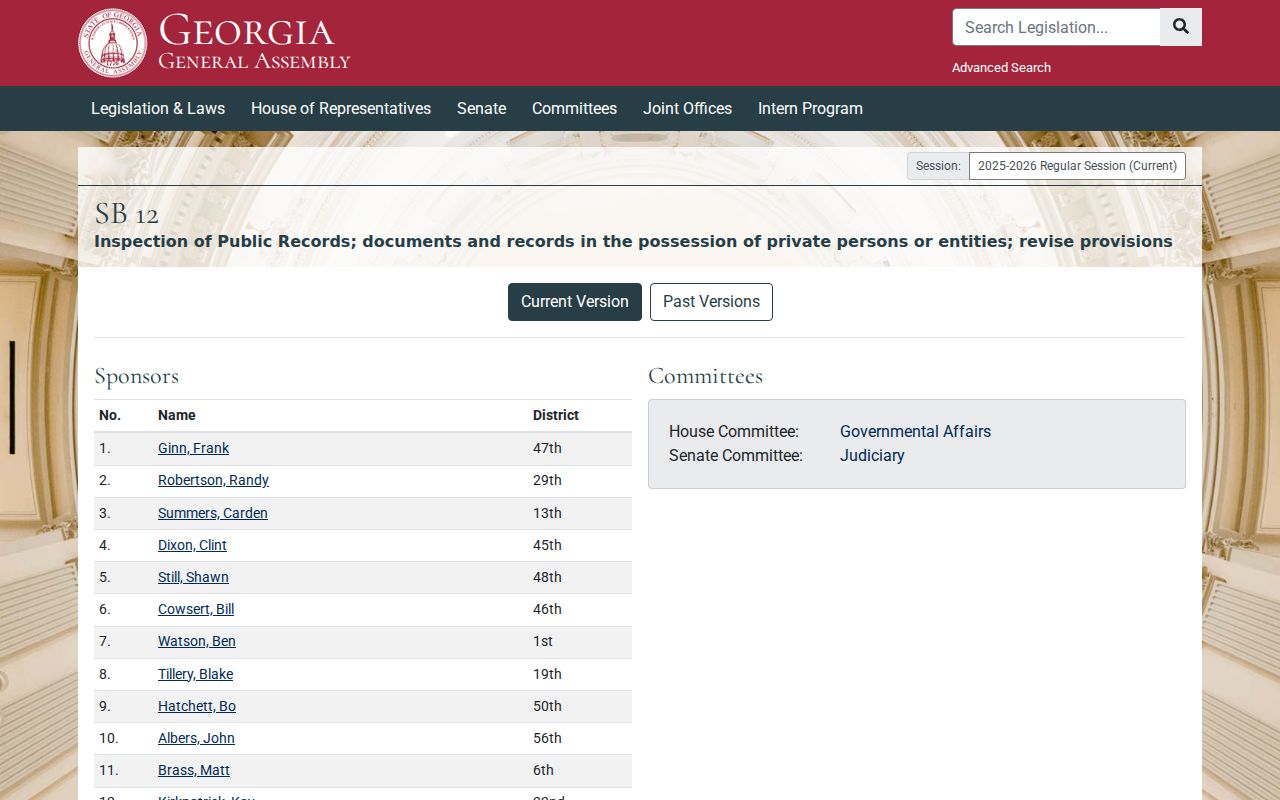
Task: Click the Georgia General Assembly title
Action: point(254,42)
